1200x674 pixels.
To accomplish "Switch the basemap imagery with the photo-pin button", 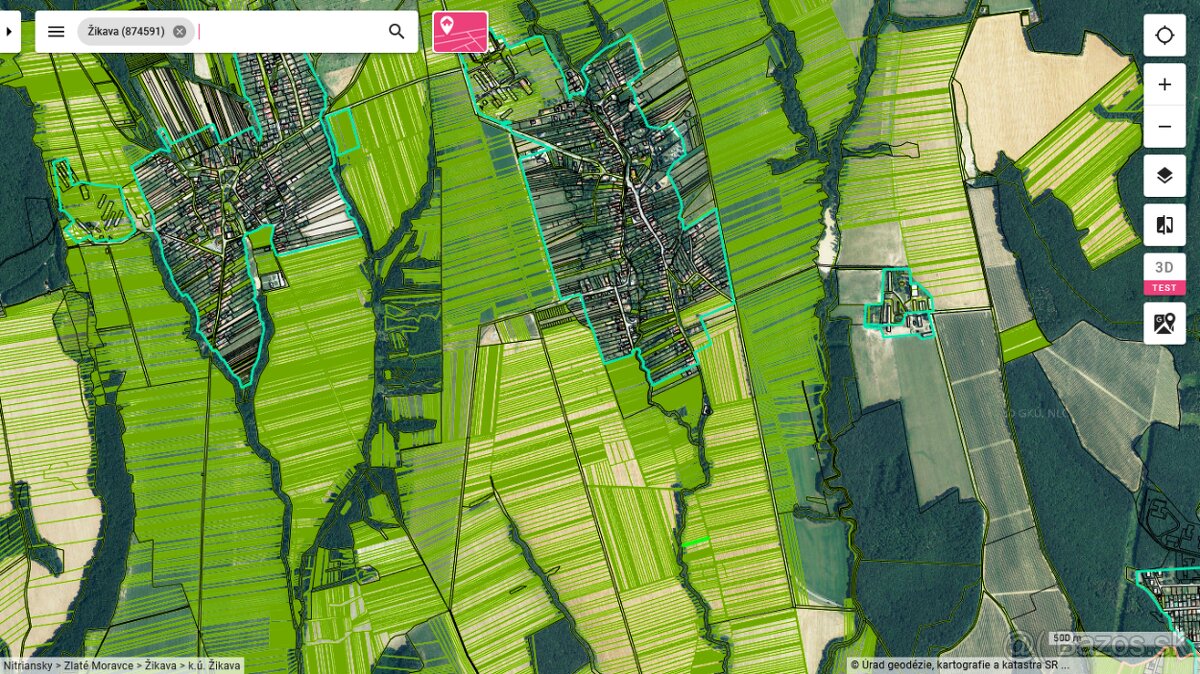I will point(1165,323).
